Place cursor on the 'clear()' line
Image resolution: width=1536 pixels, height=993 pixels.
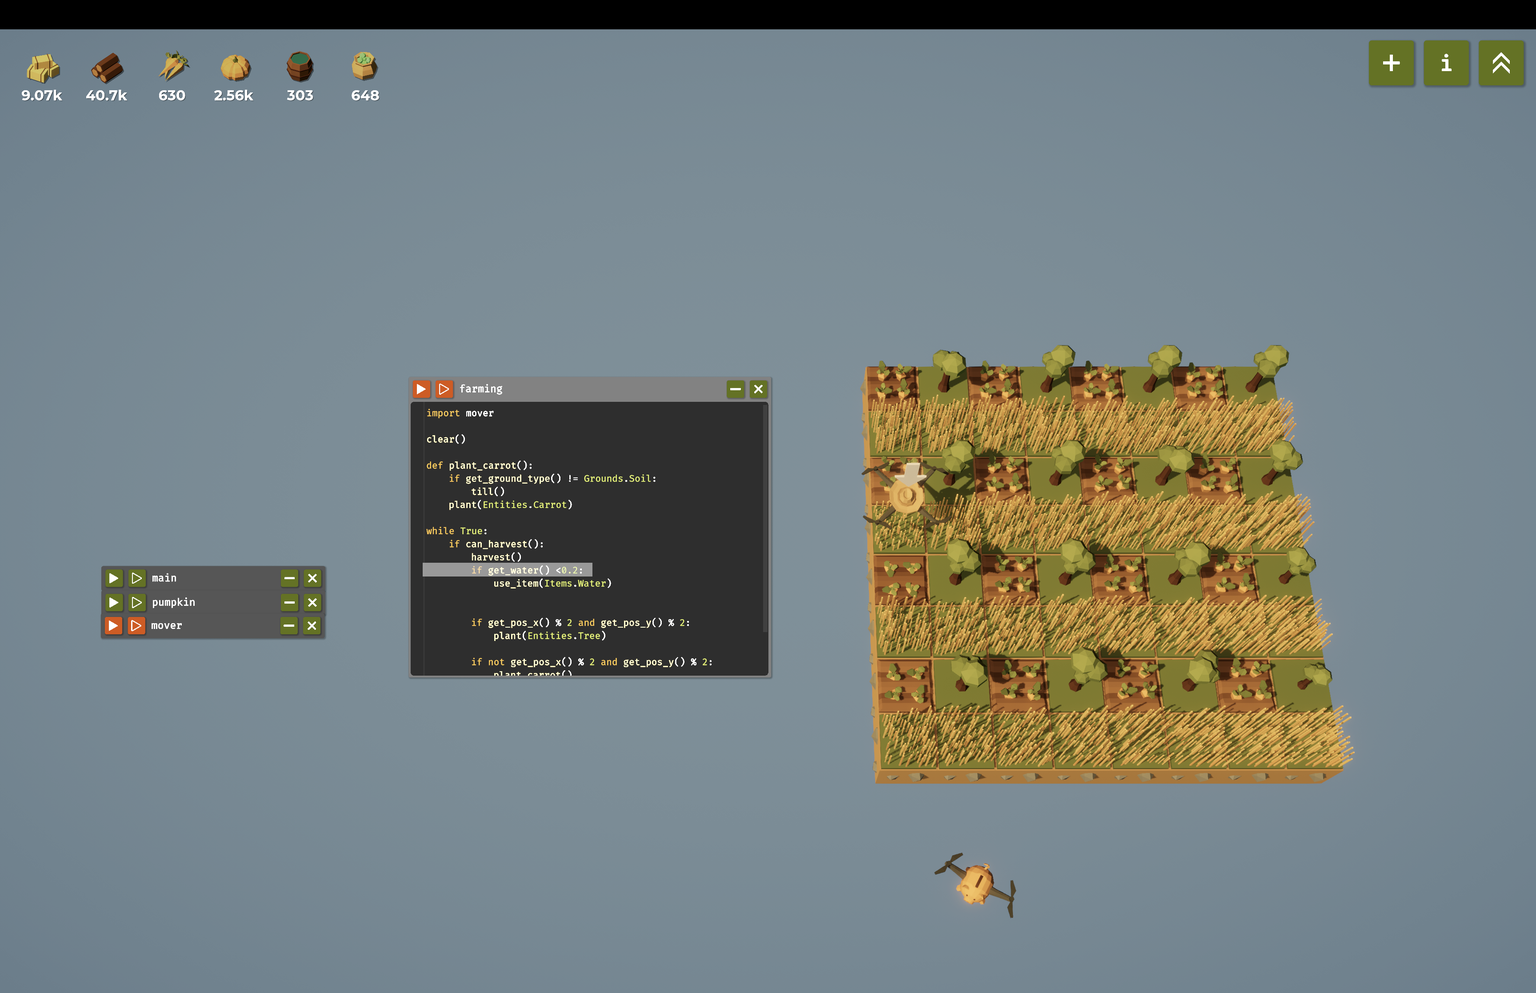tap(446, 439)
